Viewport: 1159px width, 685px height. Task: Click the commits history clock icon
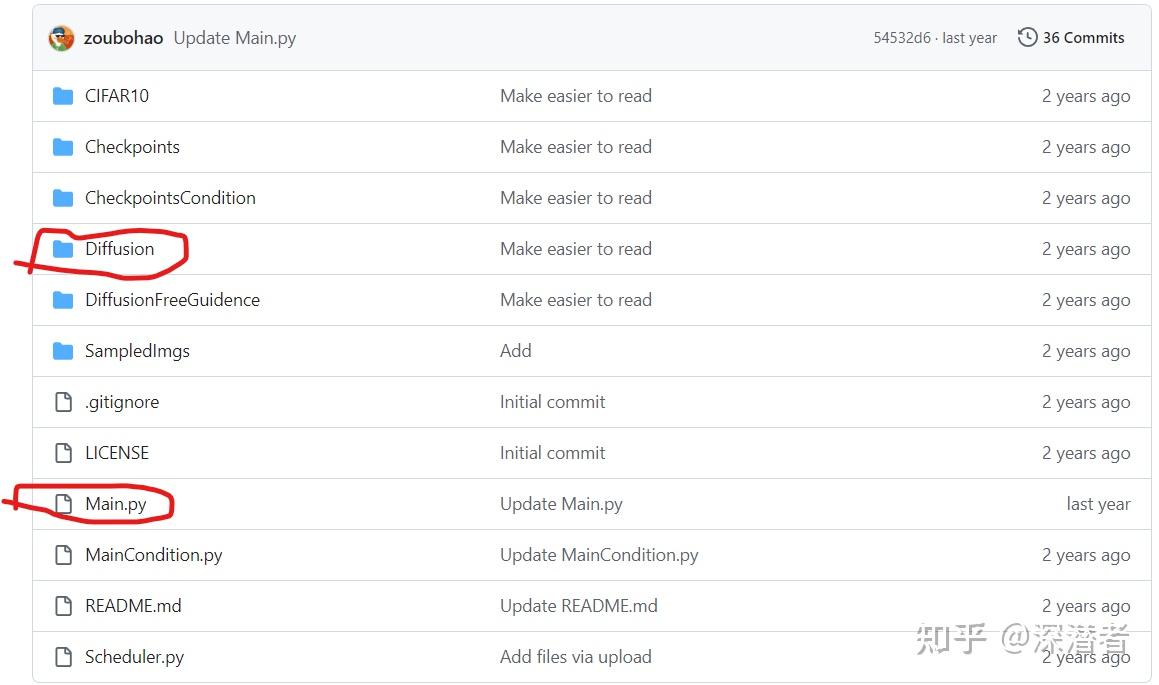(1027, 38)
